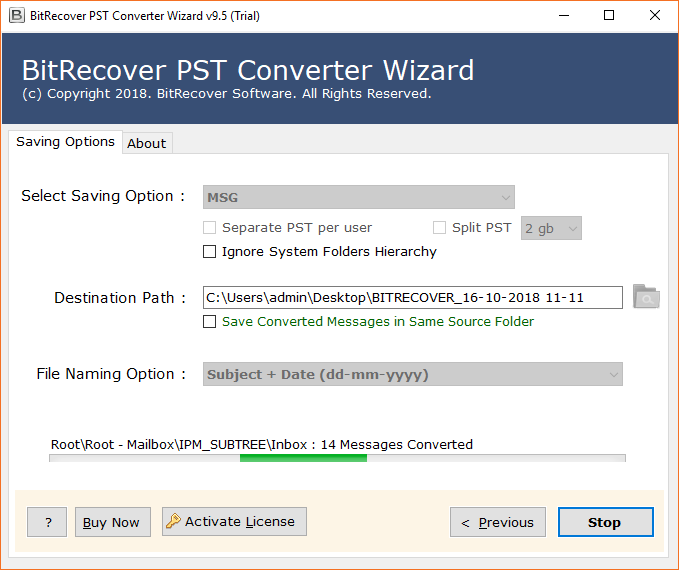Click inside the Destination Path field
The width and height of the screenshot is (679, 570).
413,298
